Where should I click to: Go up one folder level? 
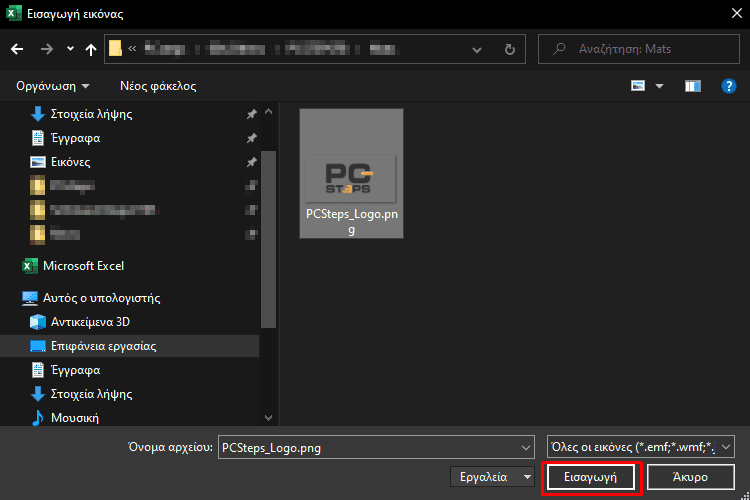(91, 49)
